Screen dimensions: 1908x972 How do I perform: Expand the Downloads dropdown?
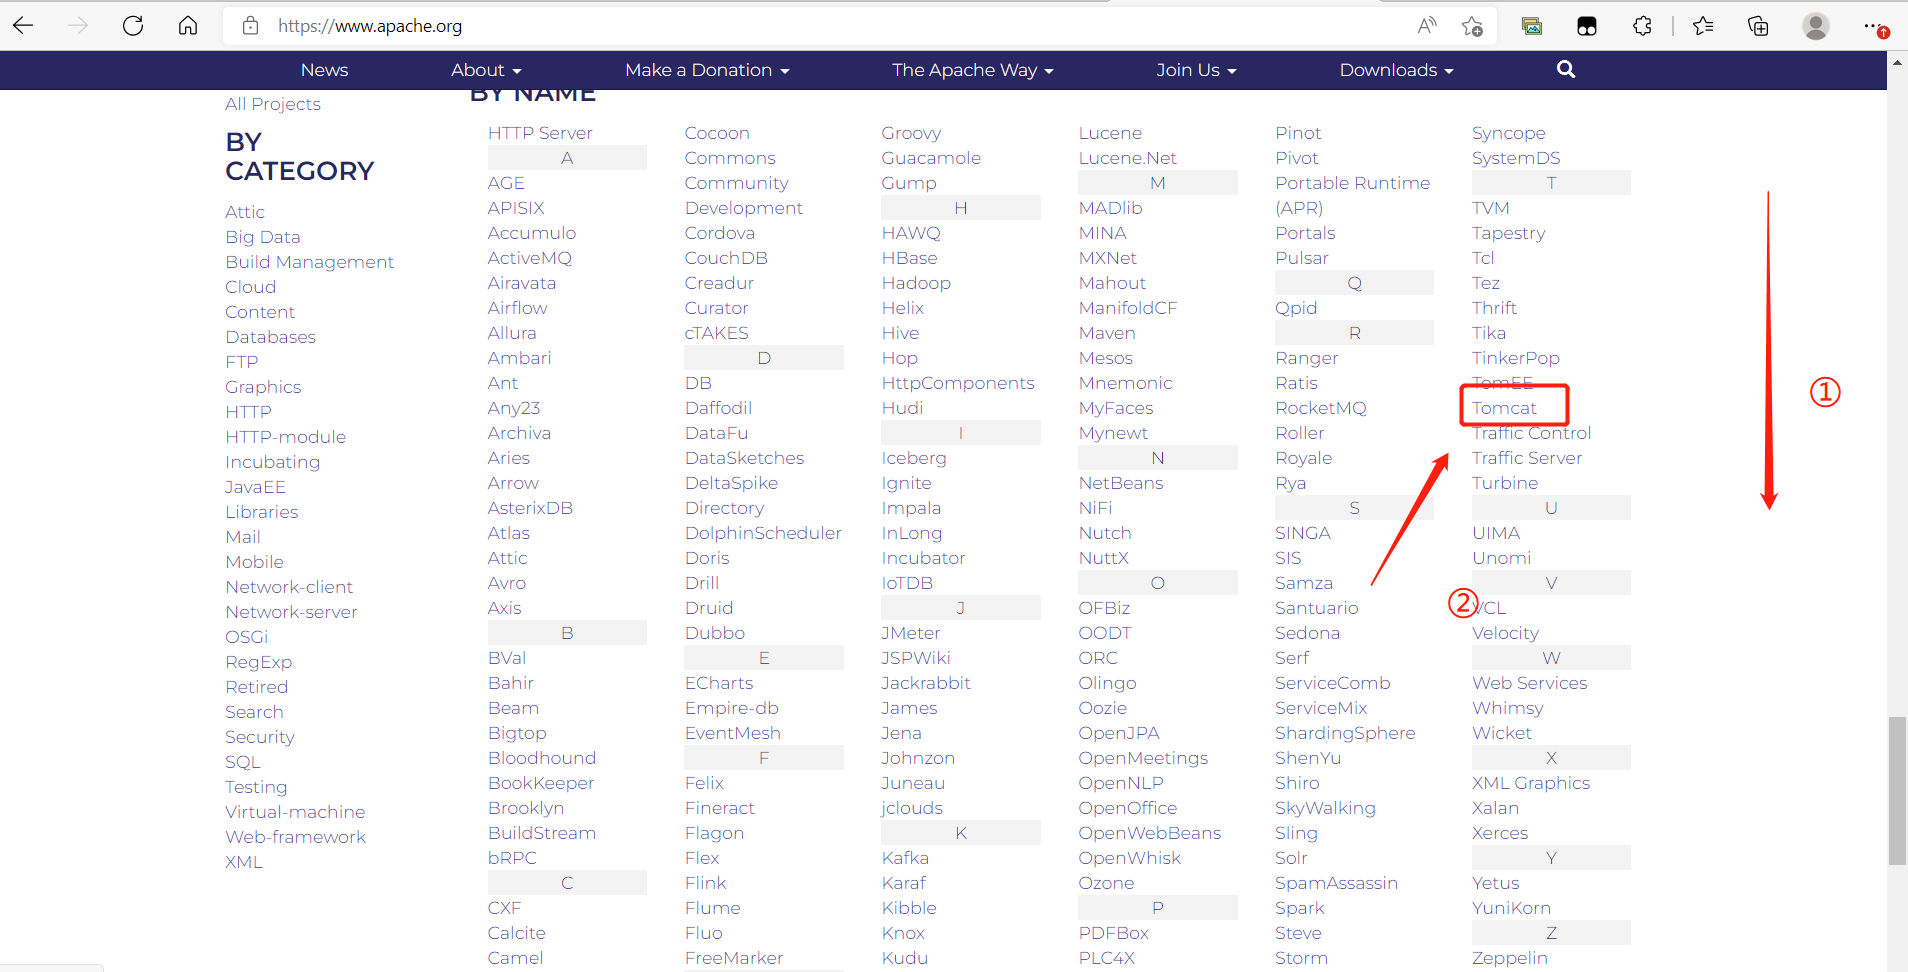1396,70
